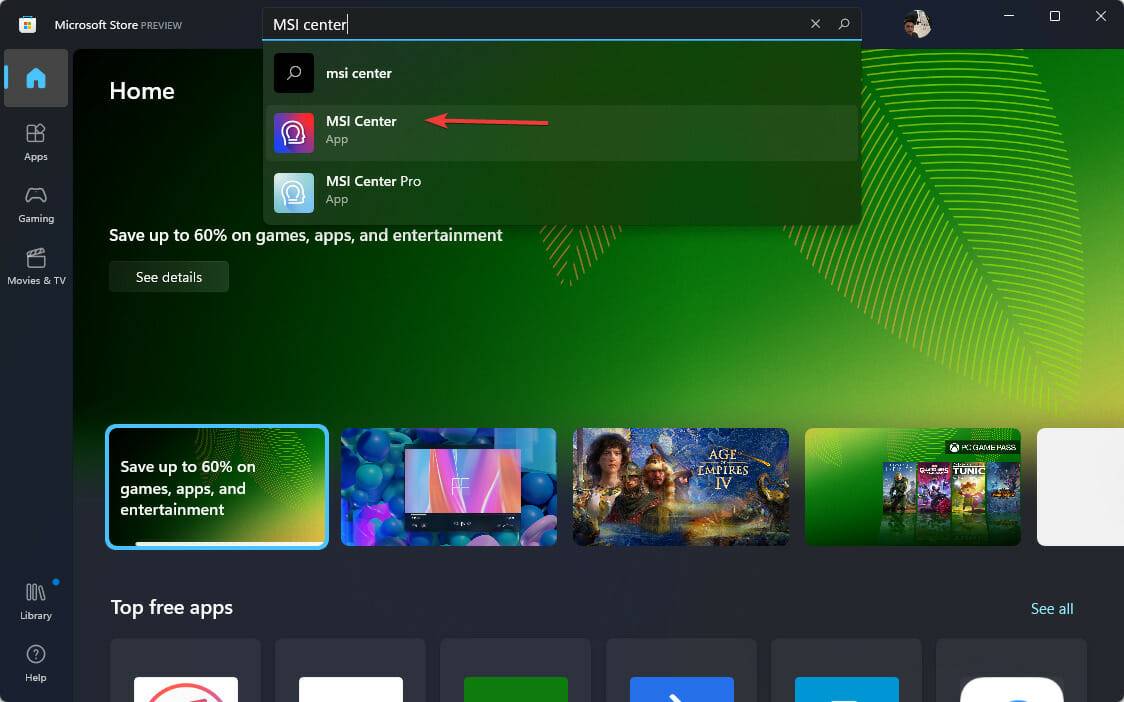Open the PC Game Pass card
Viewport: 1124px width, 702px height.
point(913,487)
